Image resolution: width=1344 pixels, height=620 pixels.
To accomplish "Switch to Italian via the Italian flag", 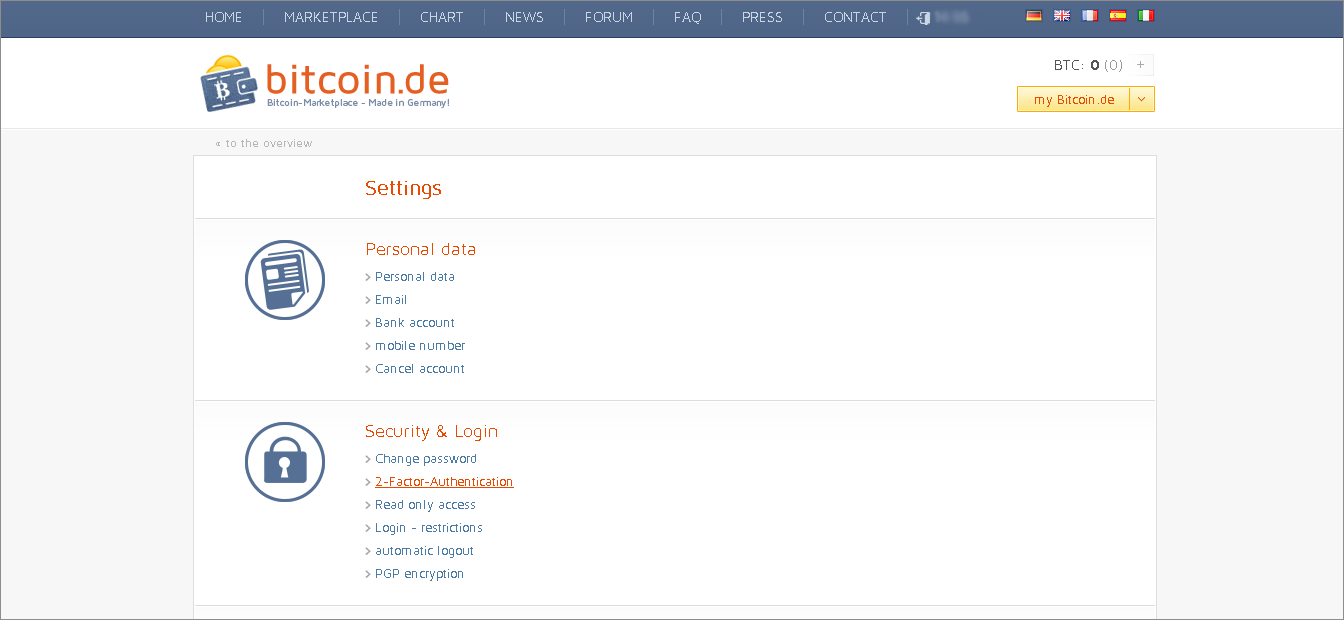I will point(1146,16).
